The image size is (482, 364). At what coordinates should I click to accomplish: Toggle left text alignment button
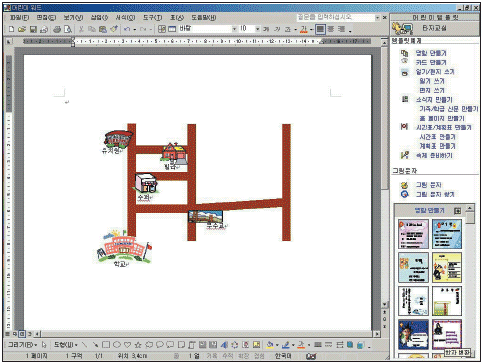pyautogui.click(x=320, y=29)
